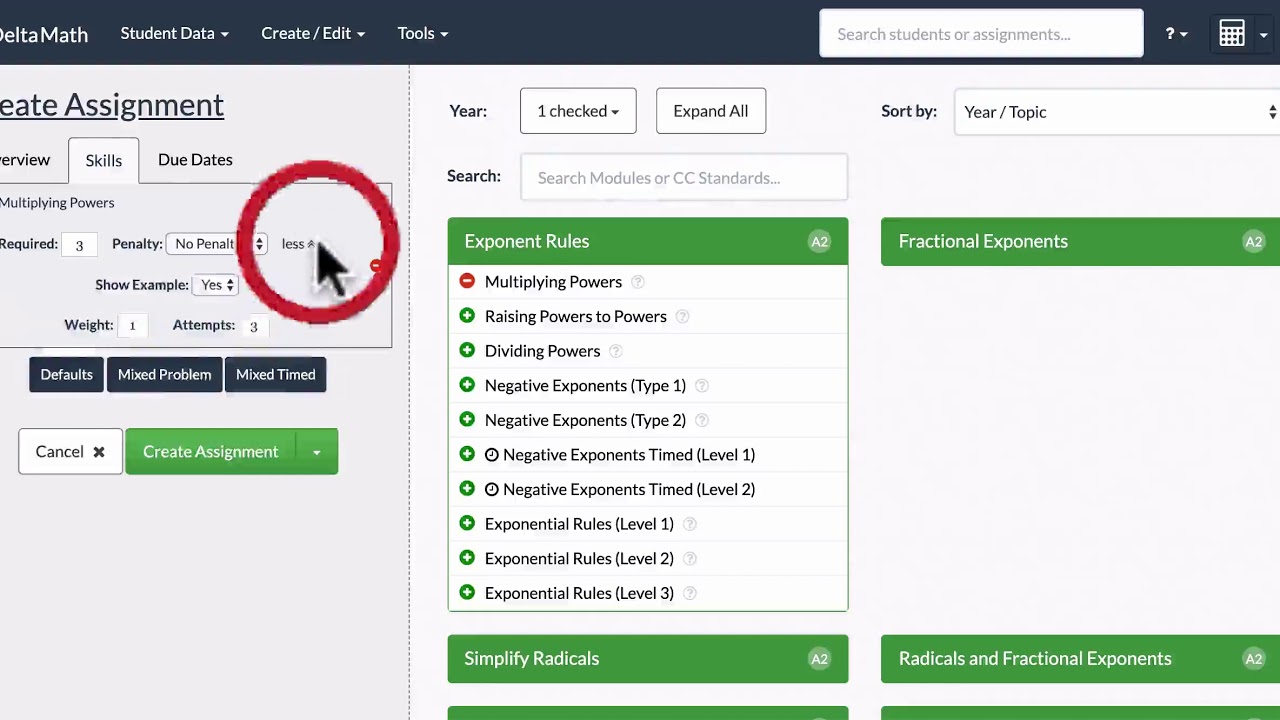Click the Search Modules or CC Standards field
This screenshot has width=1280, height=720.
(684, 178)
